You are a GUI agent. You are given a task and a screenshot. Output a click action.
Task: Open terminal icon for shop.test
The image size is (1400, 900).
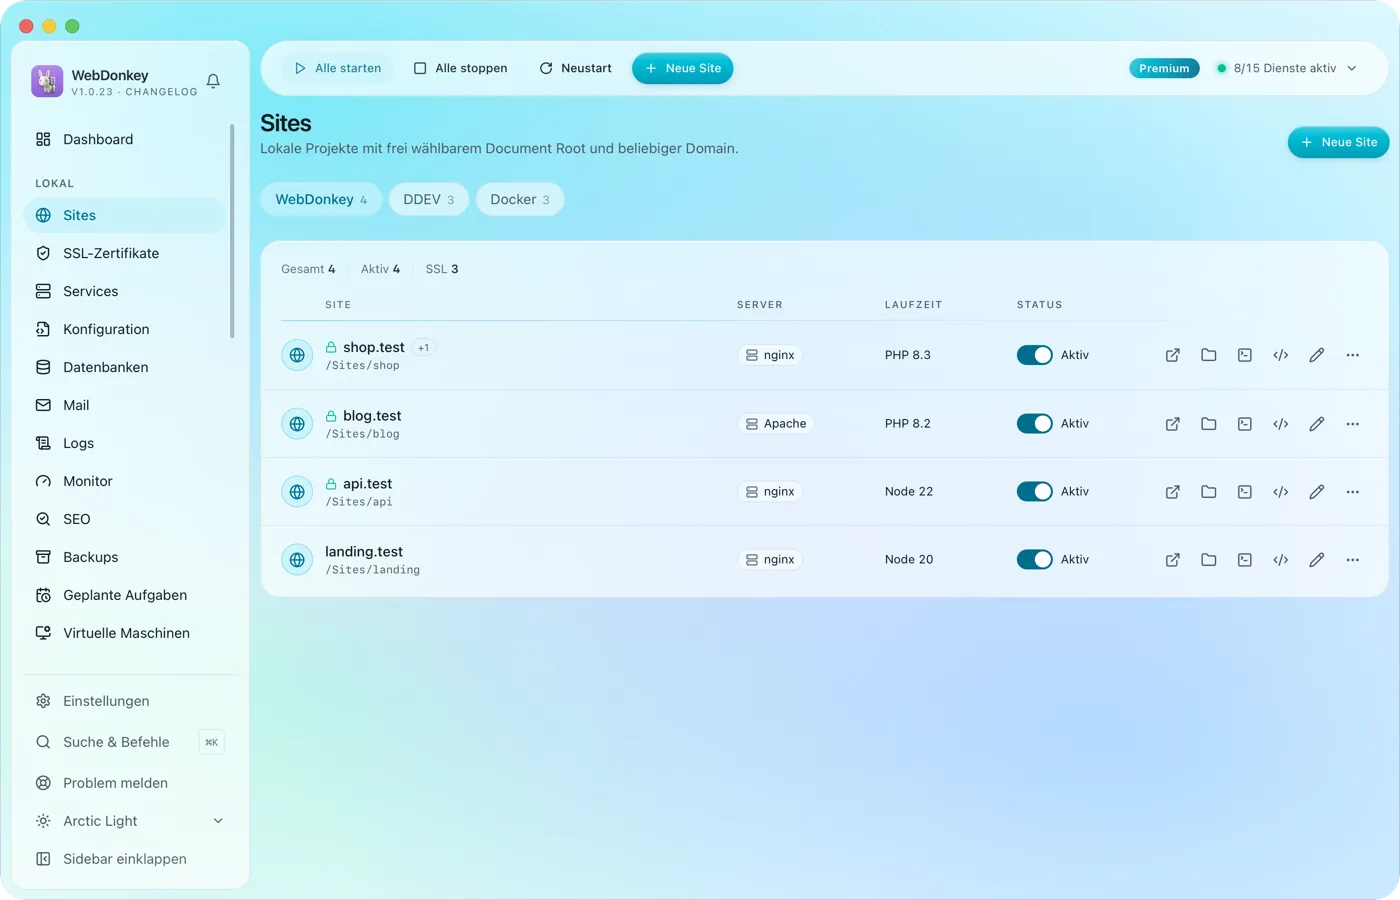coord(1245,355)
